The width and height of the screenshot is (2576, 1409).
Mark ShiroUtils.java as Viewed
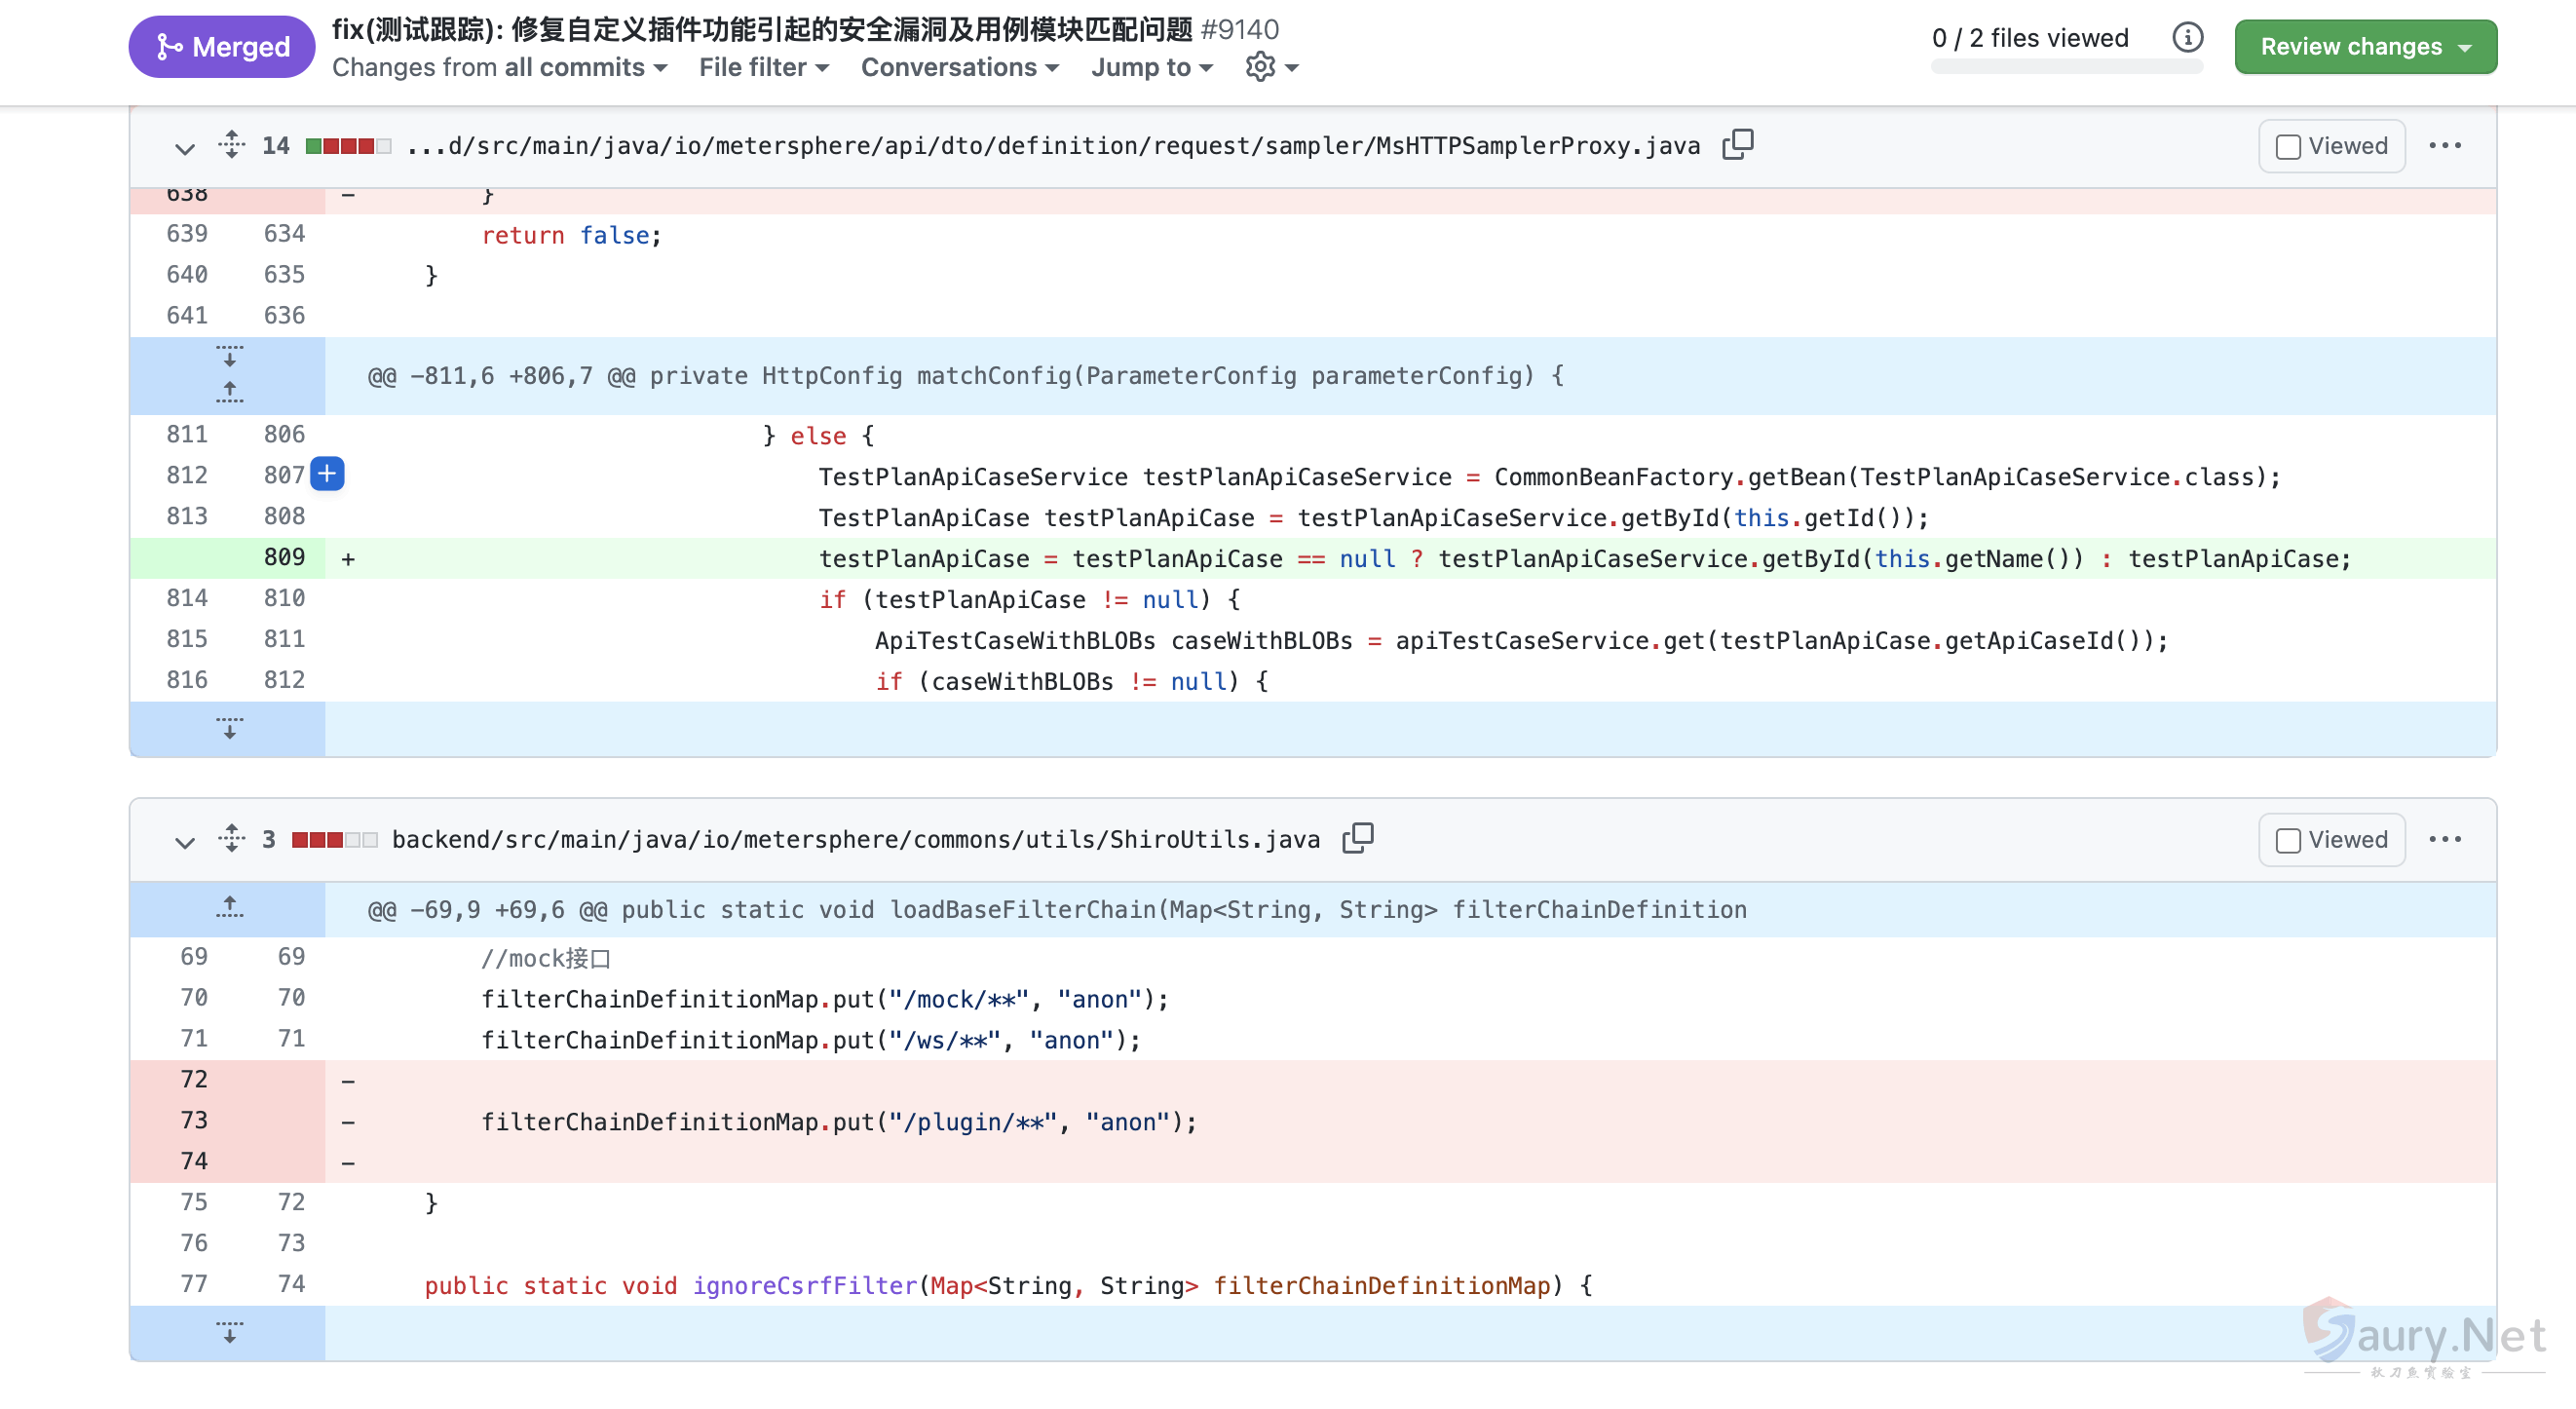[x=2331, y=839]
